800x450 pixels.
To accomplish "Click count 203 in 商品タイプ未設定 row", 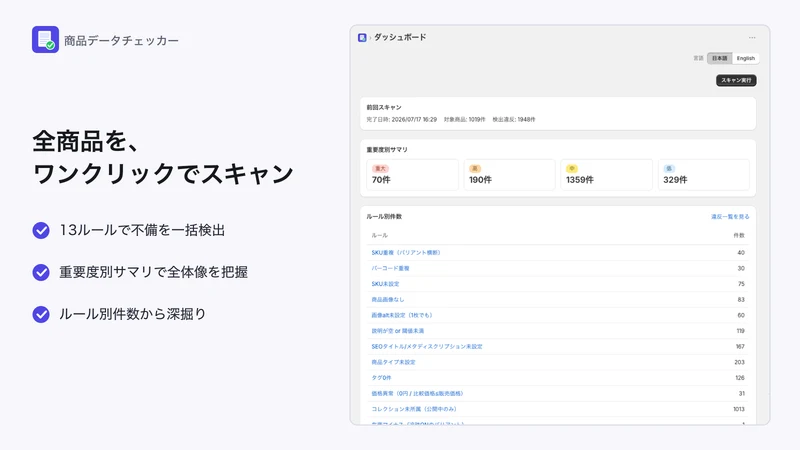I will point(739,362).
